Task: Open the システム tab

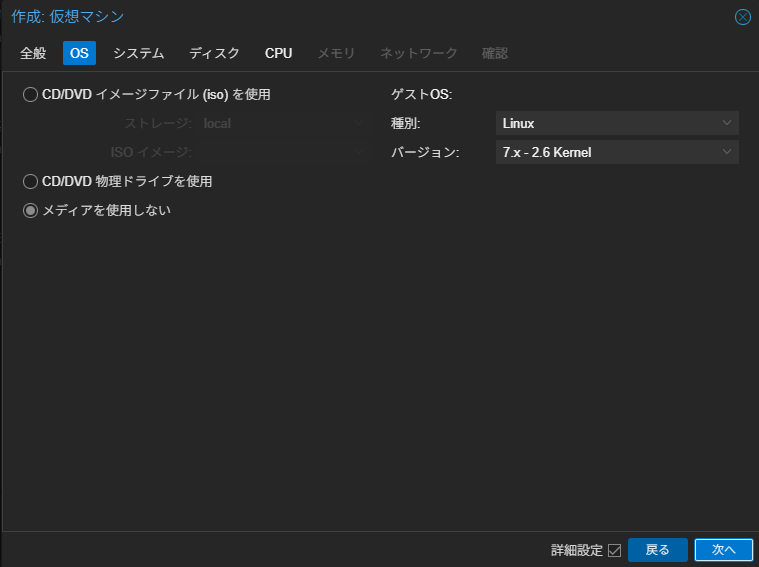Action: pyautogui.click(x=138, y=53)
